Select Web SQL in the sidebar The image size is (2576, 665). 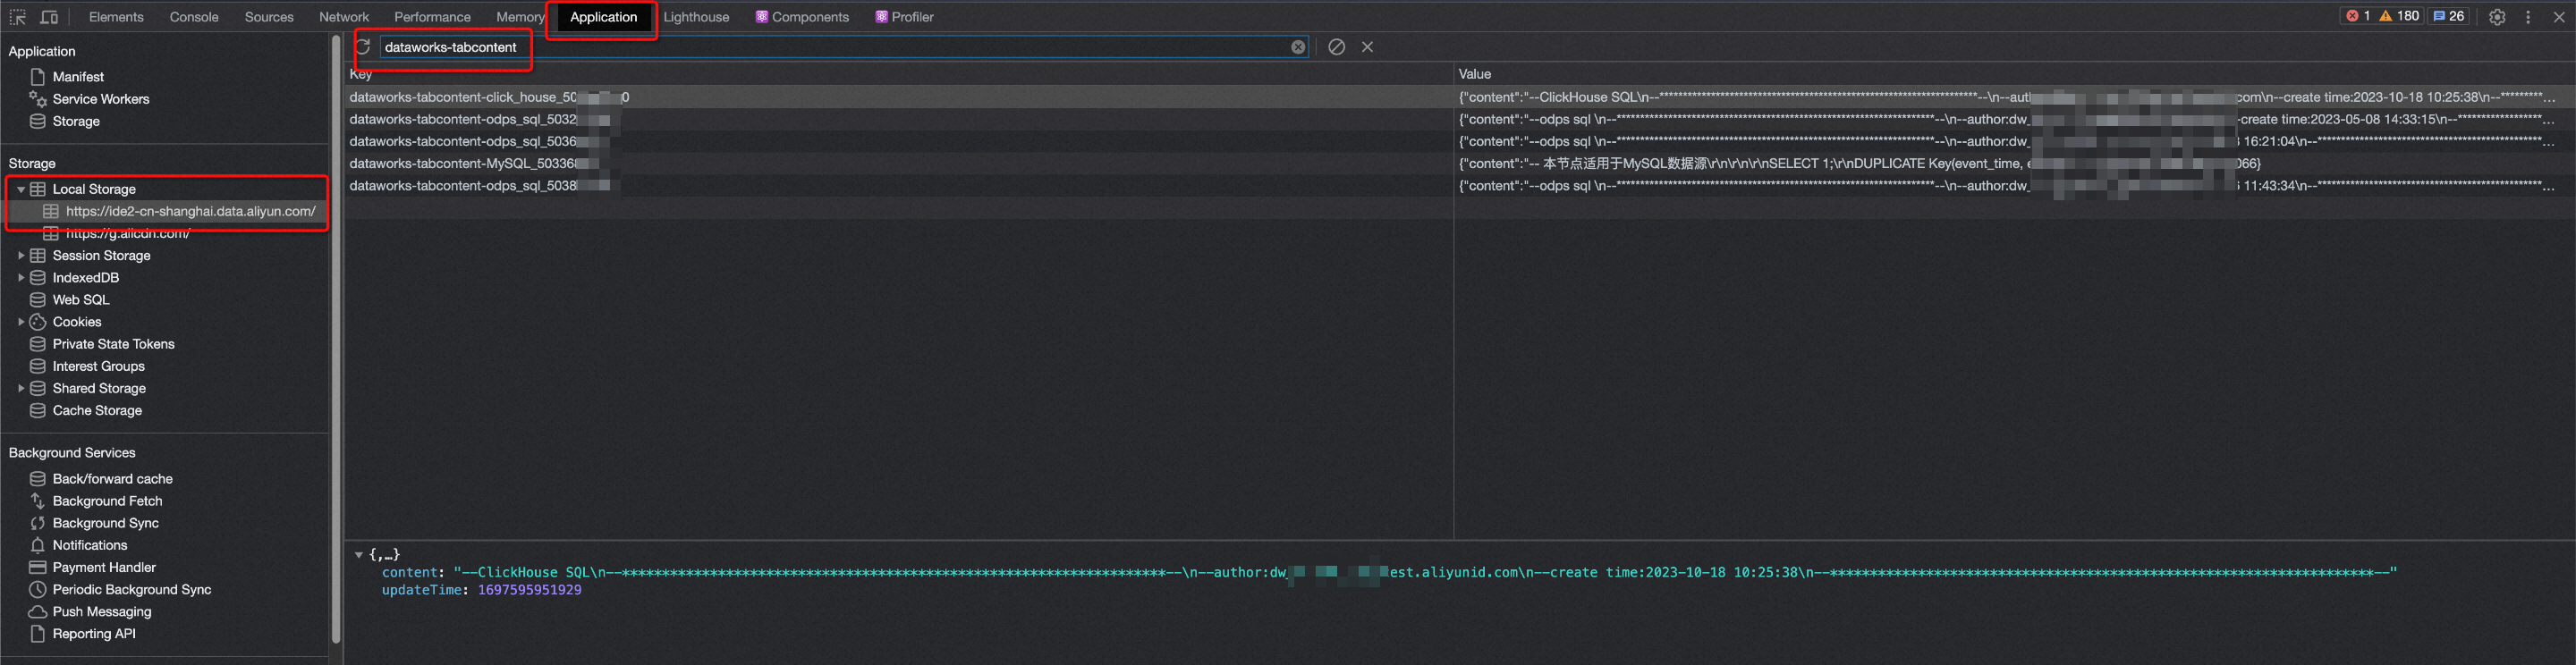click(81, 299)
